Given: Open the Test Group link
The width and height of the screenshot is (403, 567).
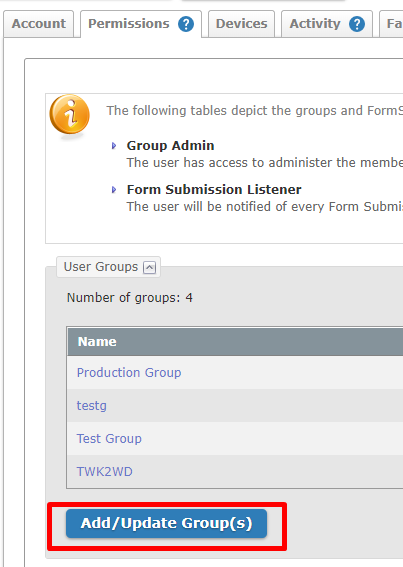Looking at the screenshot, I should pyautogui.click(x=109, y=439).
